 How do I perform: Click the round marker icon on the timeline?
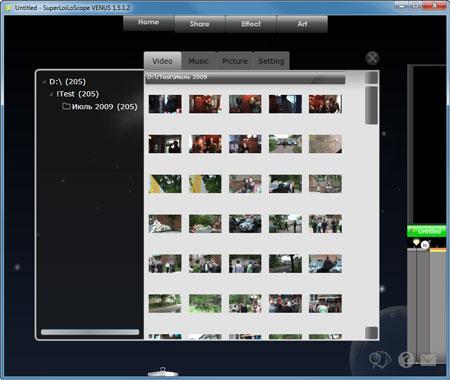424,245
